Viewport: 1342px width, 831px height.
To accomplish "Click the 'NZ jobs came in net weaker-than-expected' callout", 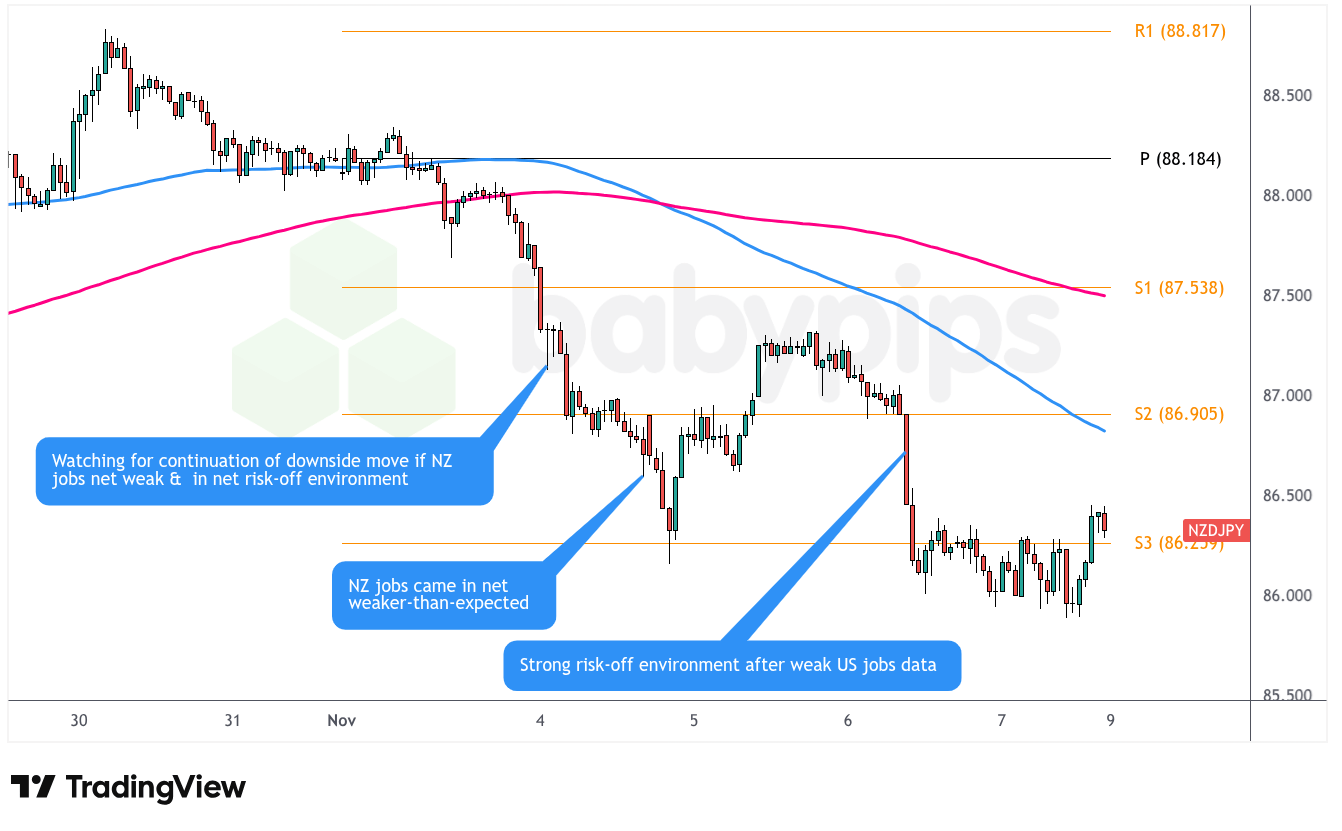I will pos(443,594).
